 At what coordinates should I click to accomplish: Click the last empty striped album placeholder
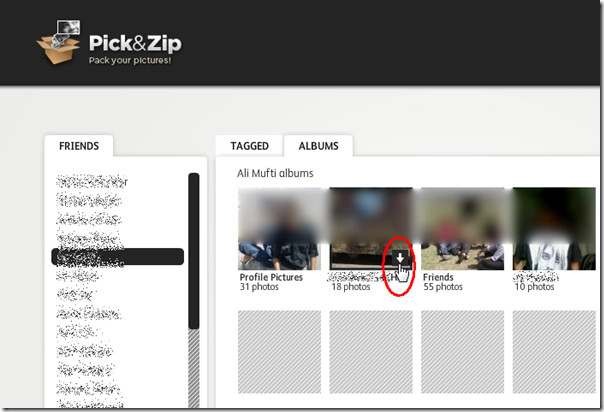pyautogui.click(x=554, y=352)
